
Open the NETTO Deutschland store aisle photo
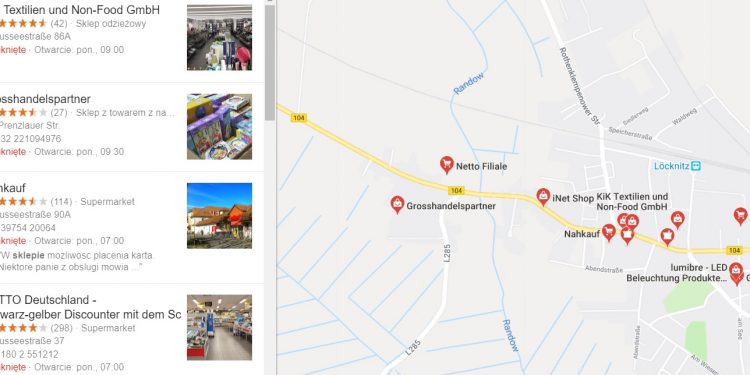(220, 327)
